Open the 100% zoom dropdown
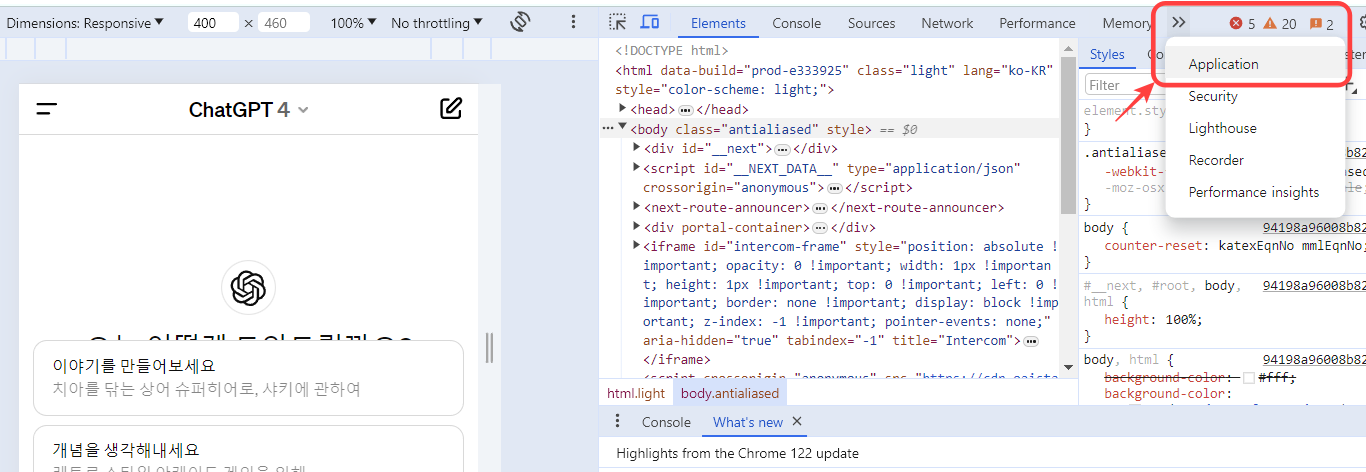Viewport: 1366px width, 472px height. click(353, 23)
